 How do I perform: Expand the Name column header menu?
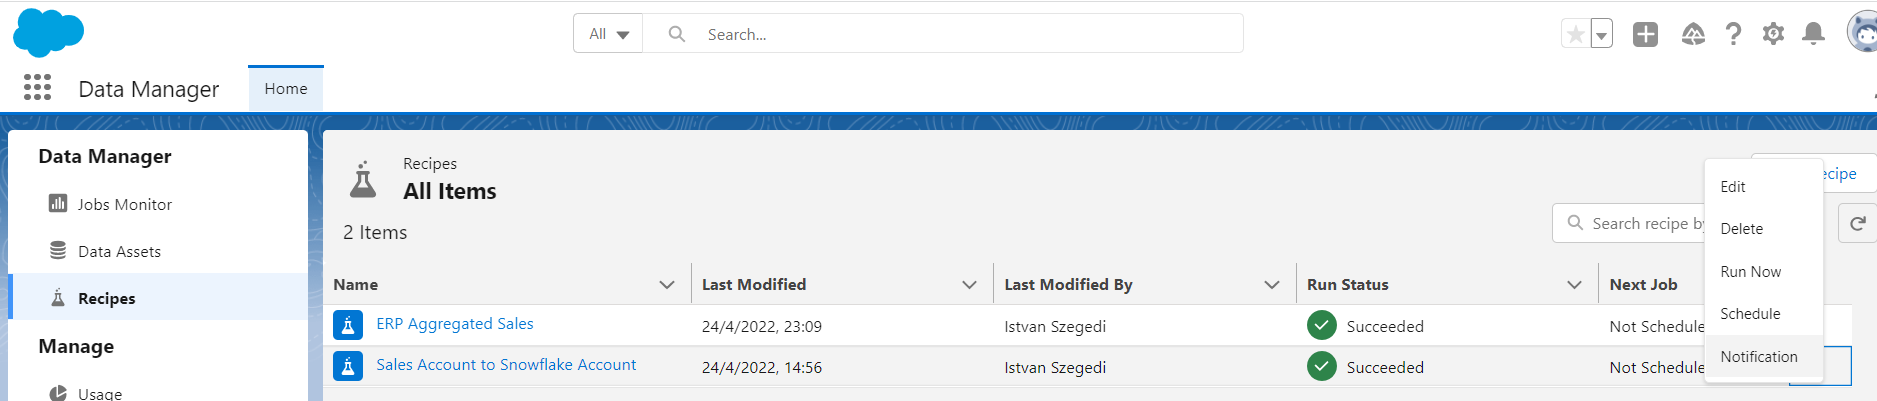(x=667, y=285)
